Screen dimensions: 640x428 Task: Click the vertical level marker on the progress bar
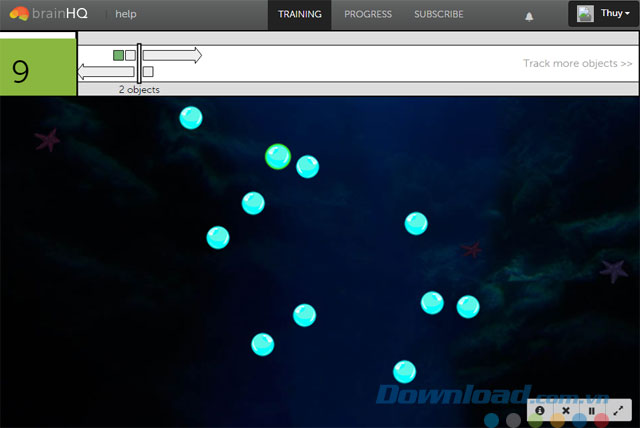139,63
